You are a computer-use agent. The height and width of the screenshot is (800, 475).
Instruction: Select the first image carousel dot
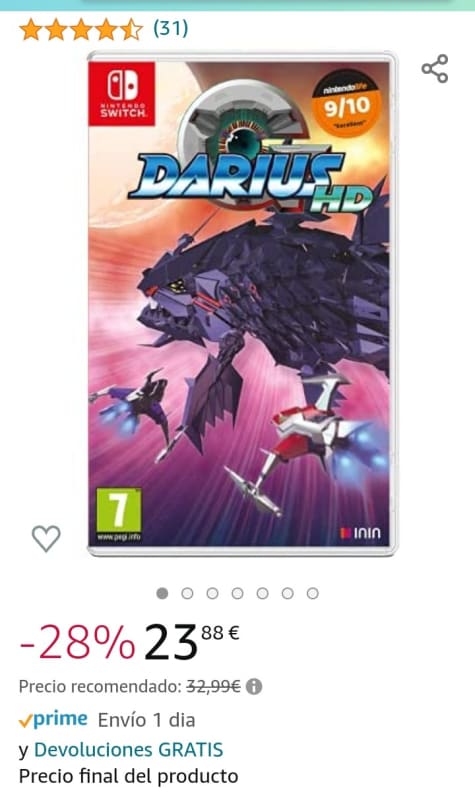[x=162, y=593]
